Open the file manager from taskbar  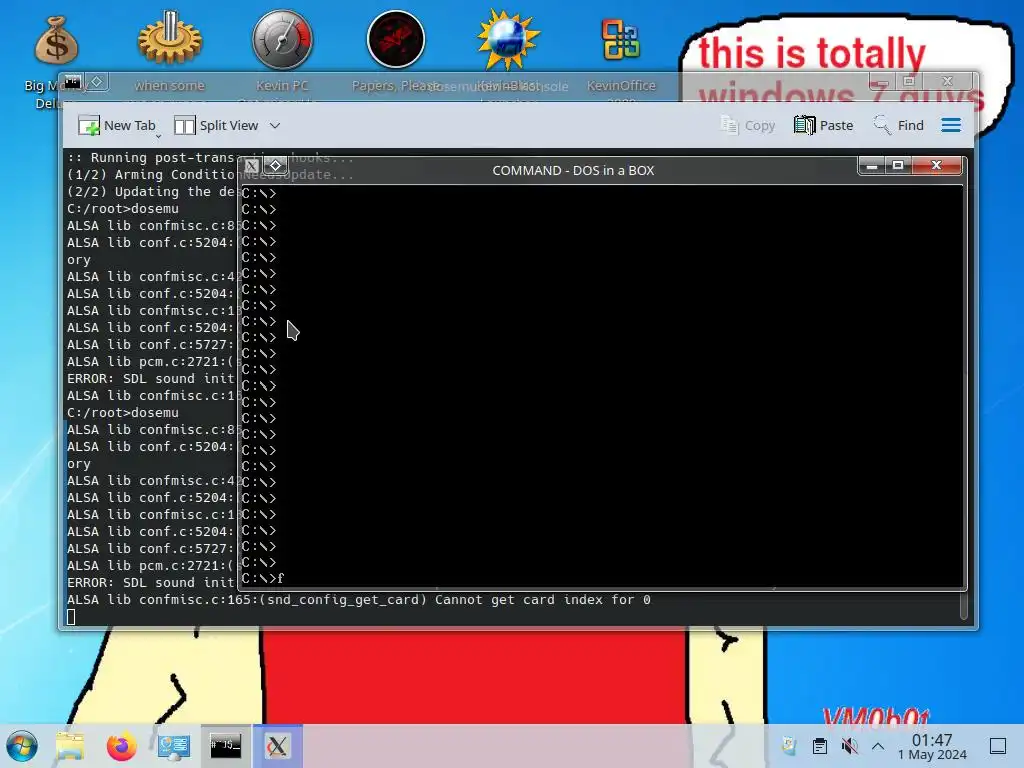coord(70,746)
